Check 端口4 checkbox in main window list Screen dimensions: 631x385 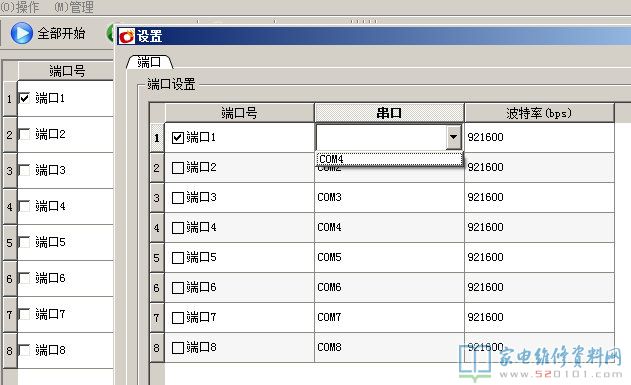(25, 206)
